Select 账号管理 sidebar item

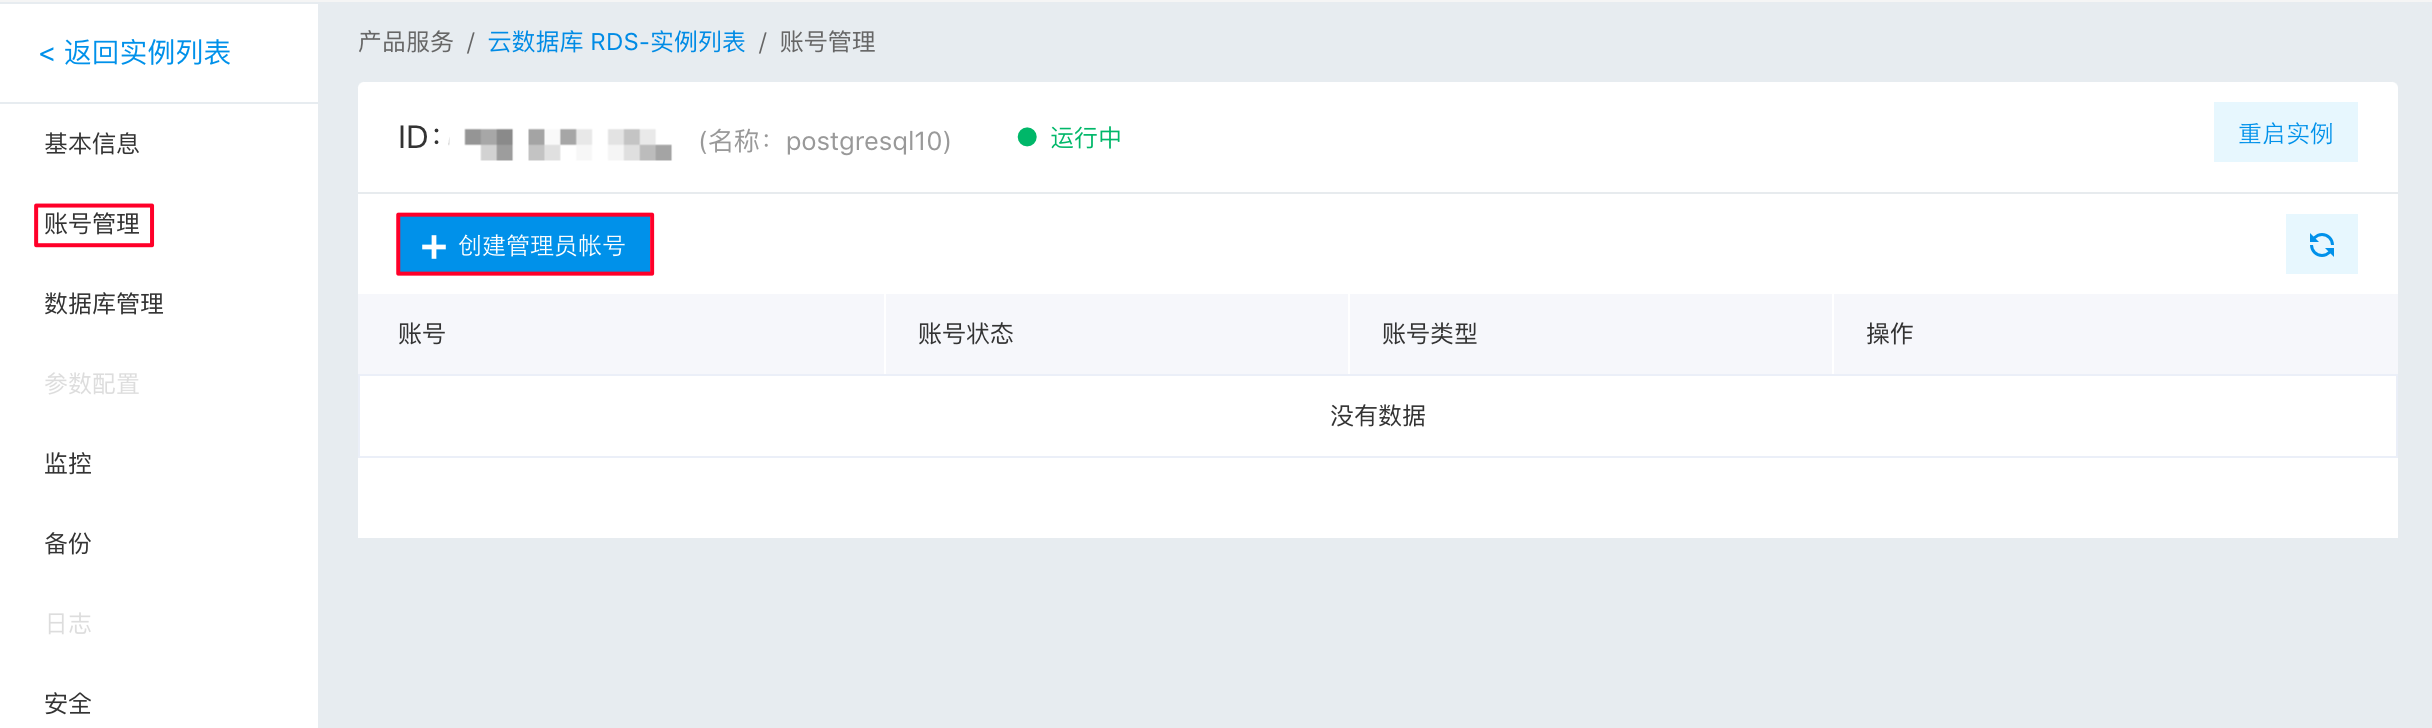(x=92, y=224)
